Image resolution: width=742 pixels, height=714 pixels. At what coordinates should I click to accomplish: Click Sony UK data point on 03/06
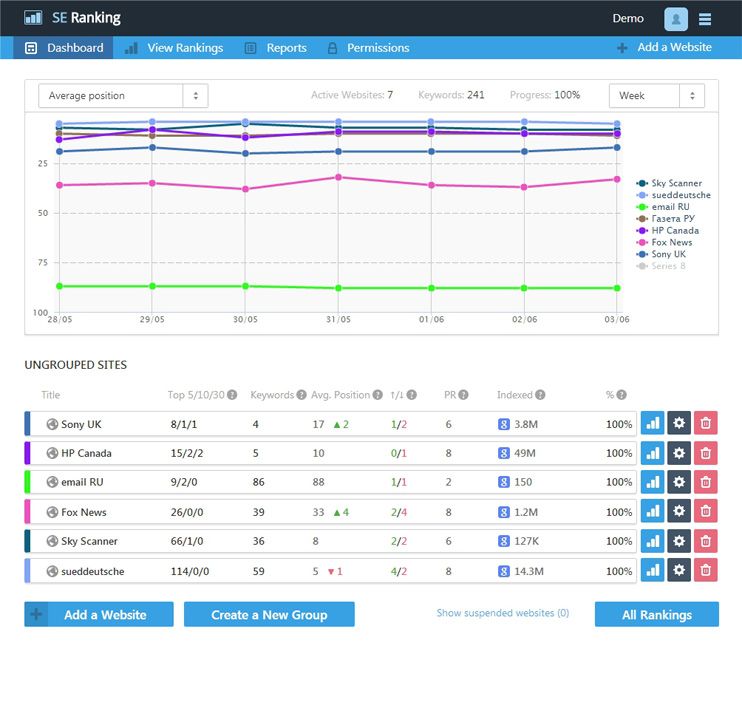[617, 147]
